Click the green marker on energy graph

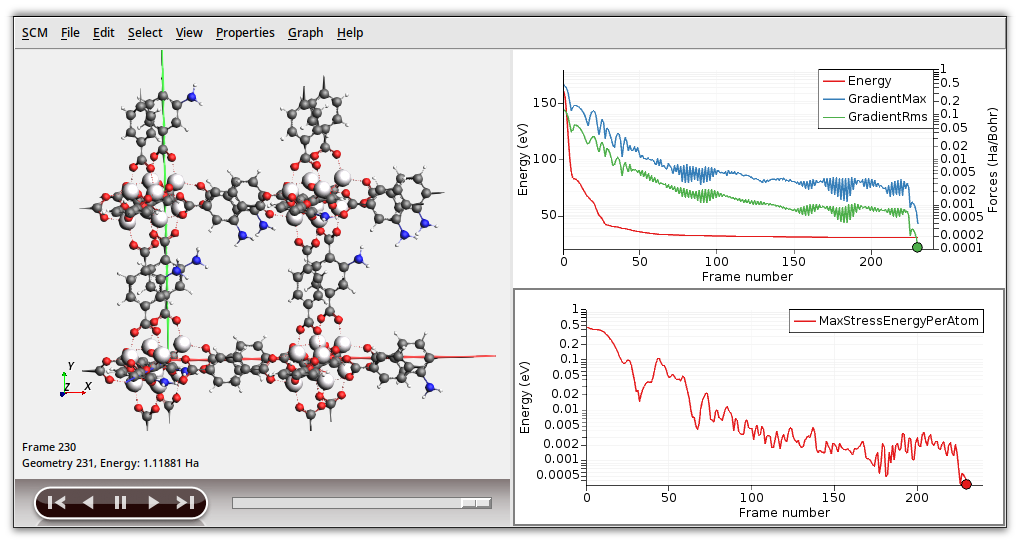point(917,247)
